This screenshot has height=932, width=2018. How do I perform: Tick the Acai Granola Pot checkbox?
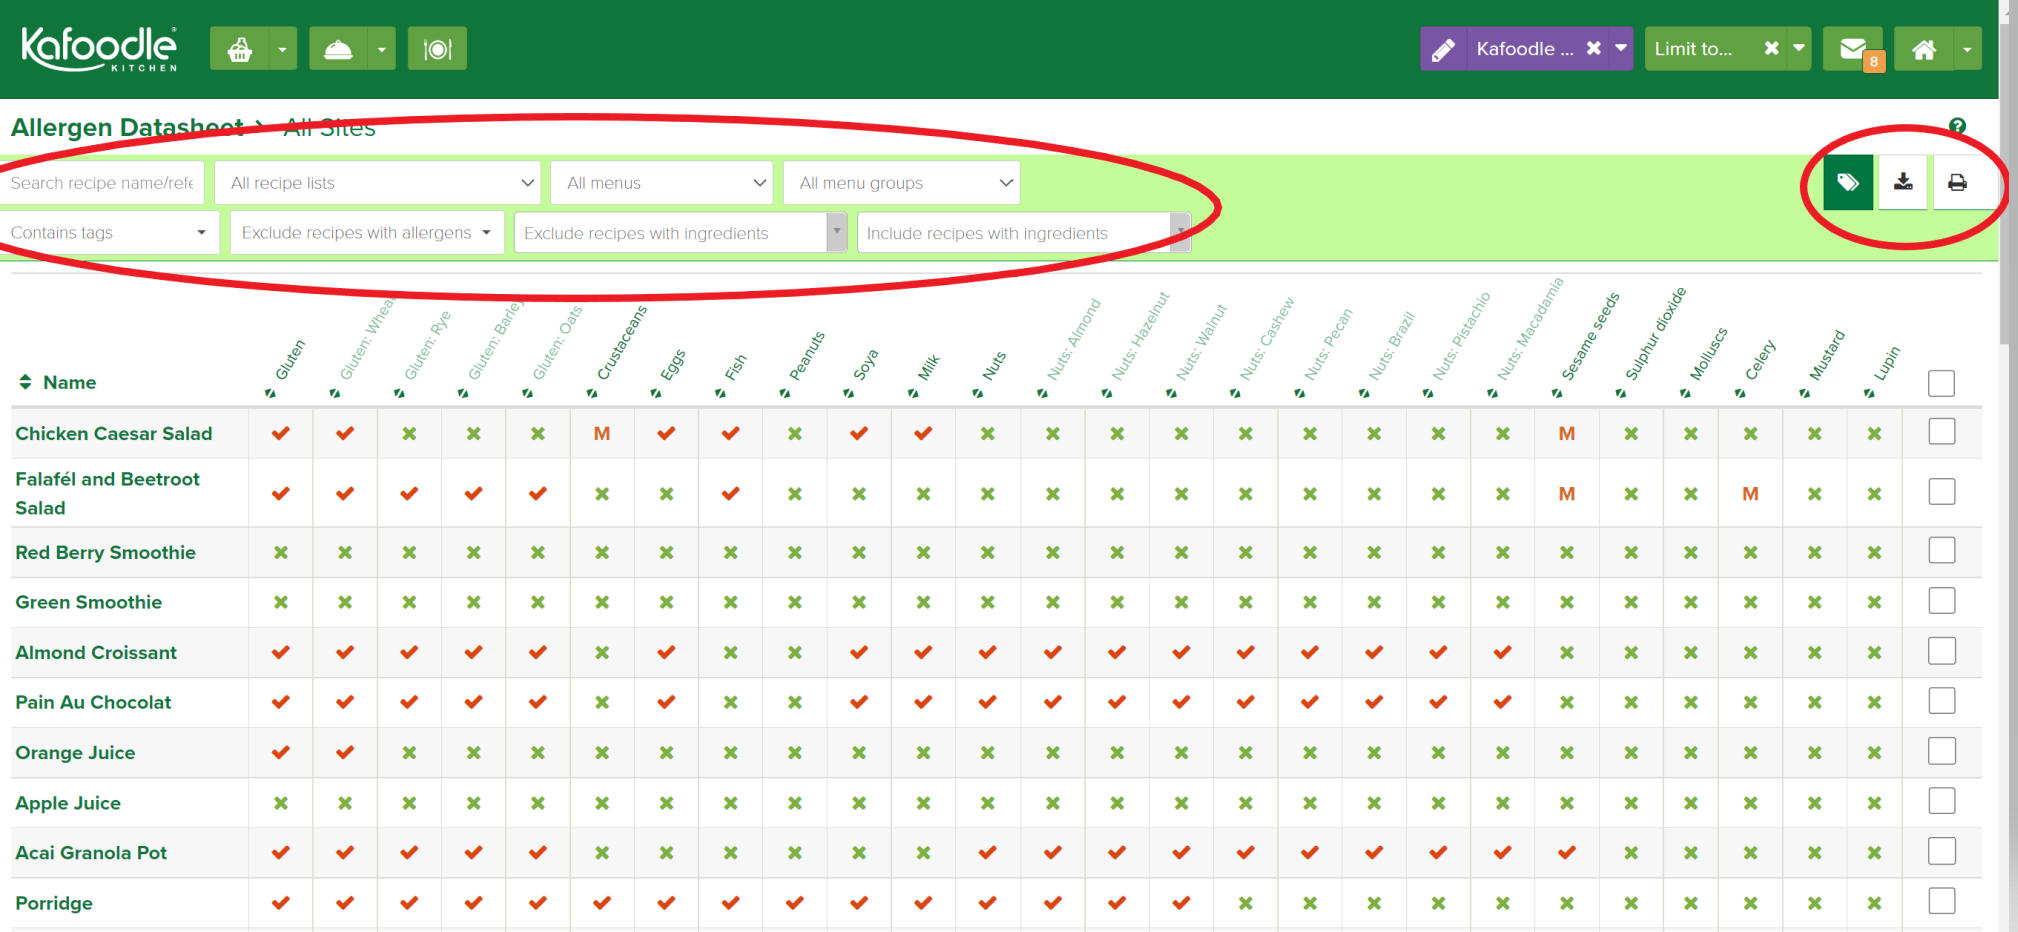point(1941,851)
